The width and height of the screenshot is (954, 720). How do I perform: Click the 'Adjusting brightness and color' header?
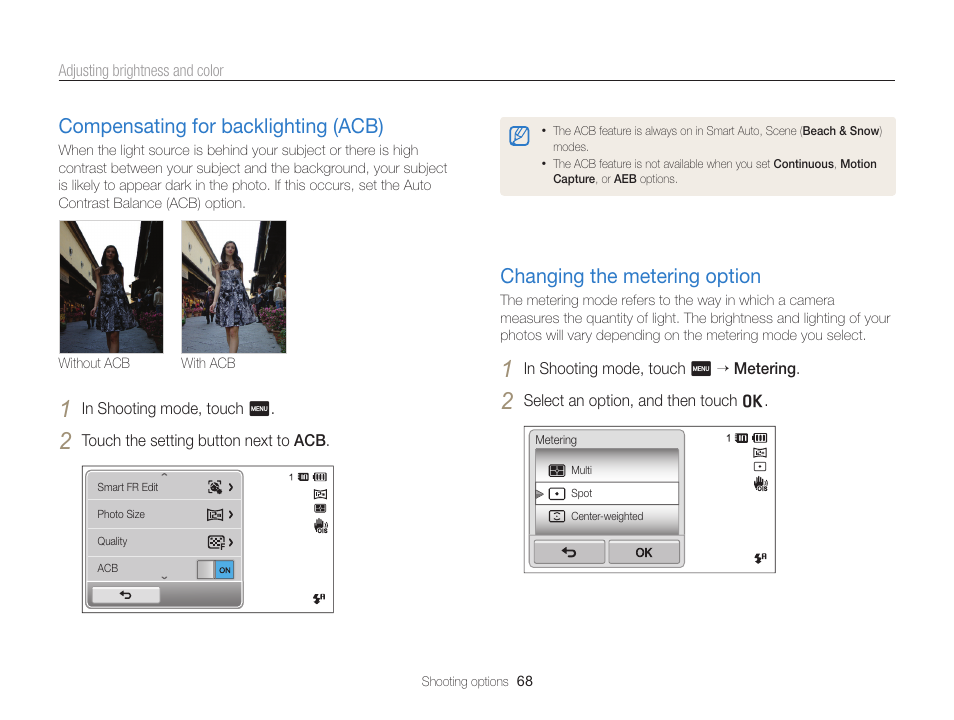141,71
